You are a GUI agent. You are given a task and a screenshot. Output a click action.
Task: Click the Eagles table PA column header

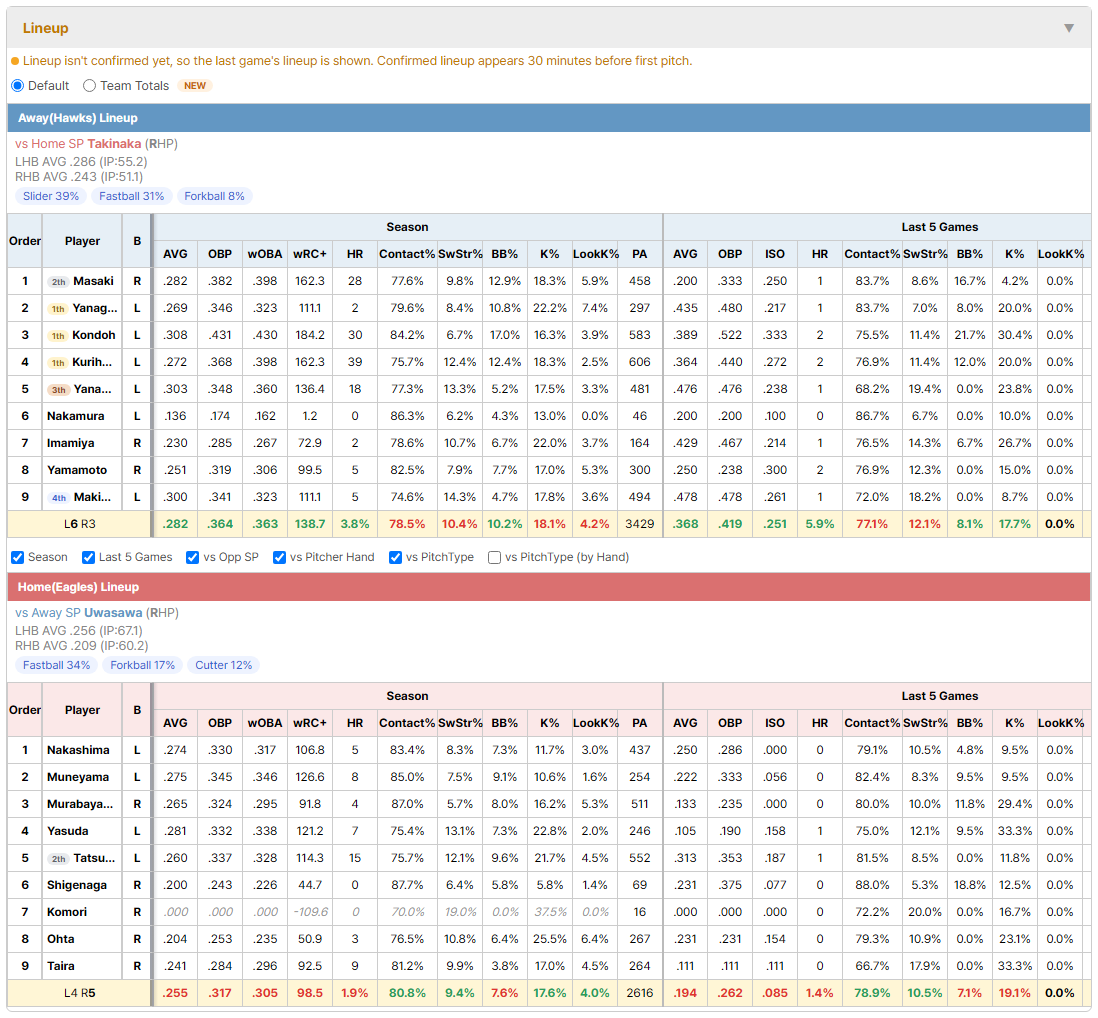(639, 723)
